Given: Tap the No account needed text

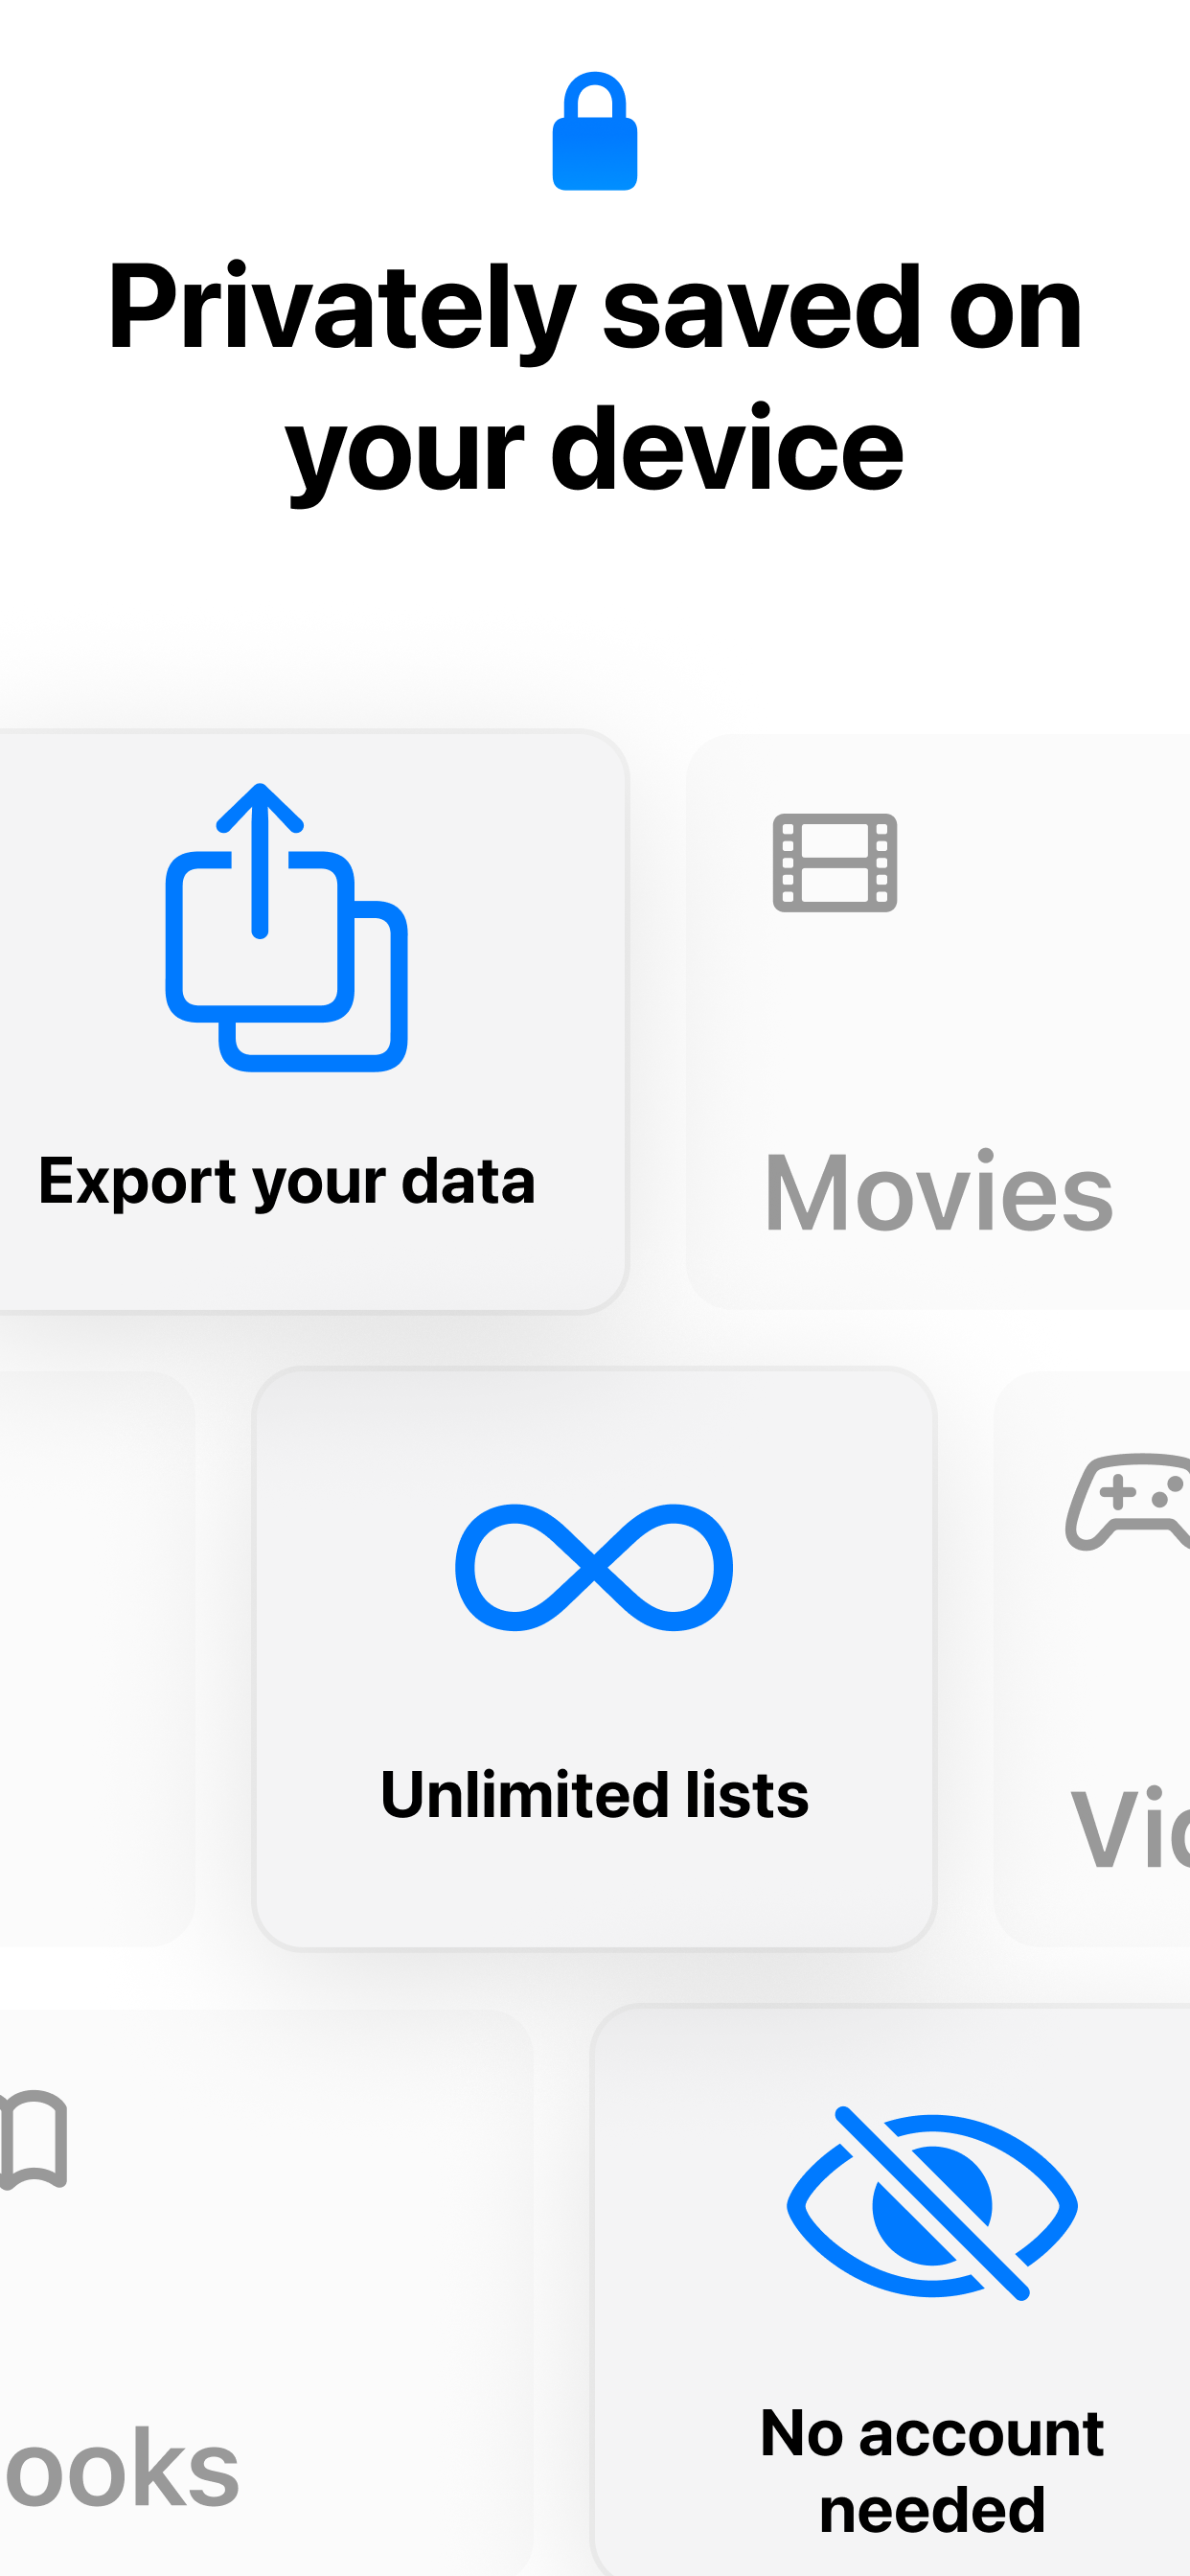Looking at the screenshot, I should coord(932,2470).
